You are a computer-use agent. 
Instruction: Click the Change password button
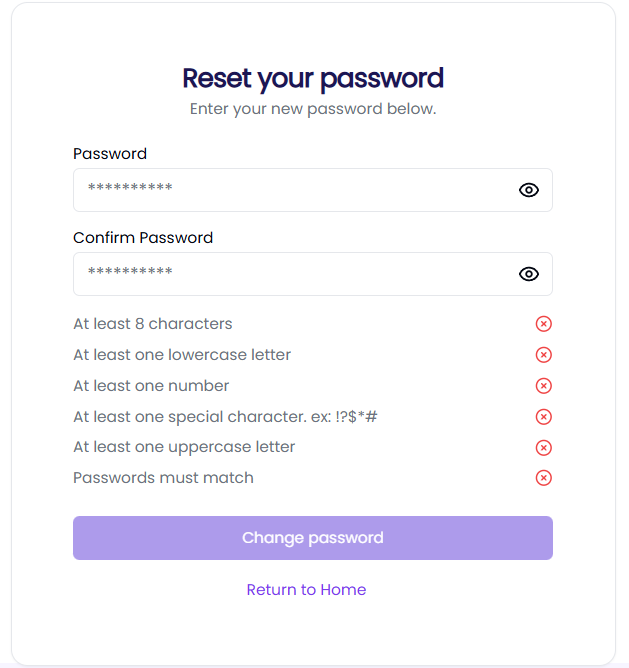(x=313, y=538)
